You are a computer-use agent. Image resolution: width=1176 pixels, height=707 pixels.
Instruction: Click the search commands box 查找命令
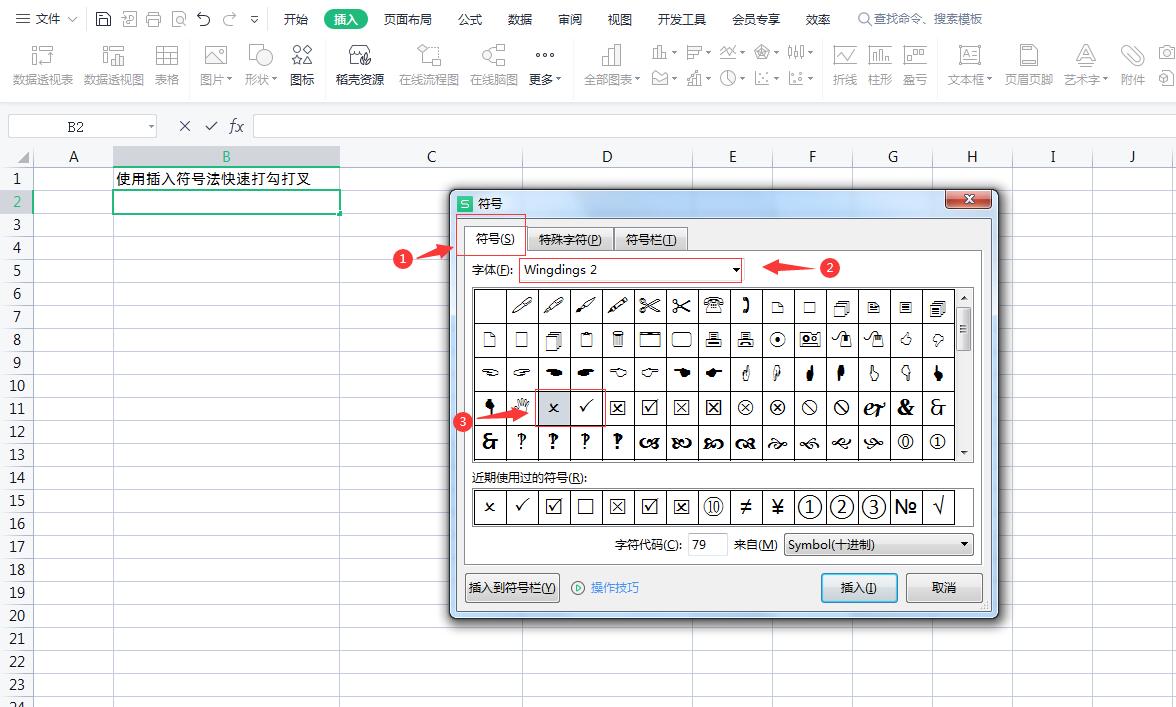tap(920, 19)
